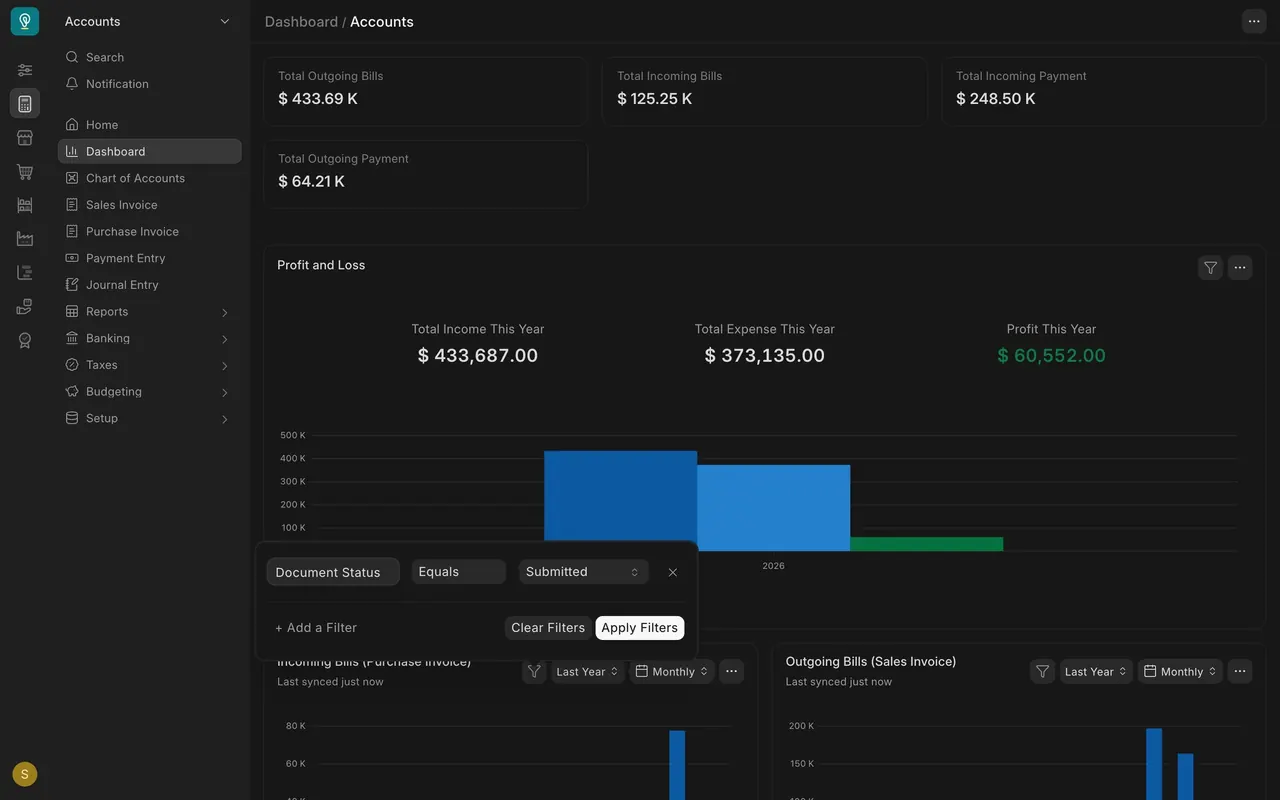This screenshot has height=800, width=1280.
Task: Open Chart of Accounts in the sidebar
Action: point(149,178)
